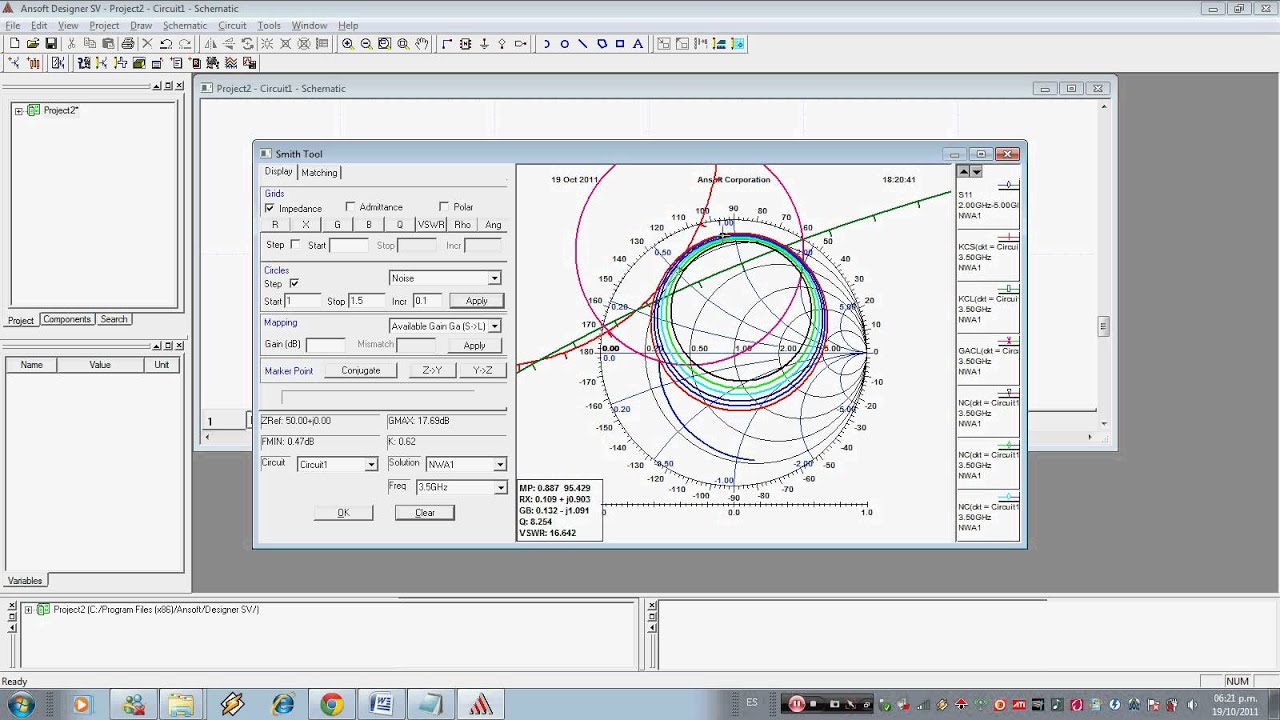Screen dimensions: 1280x720
Task: Open Internet Explorer from the taskbar
Action: (x=282, y=705)
